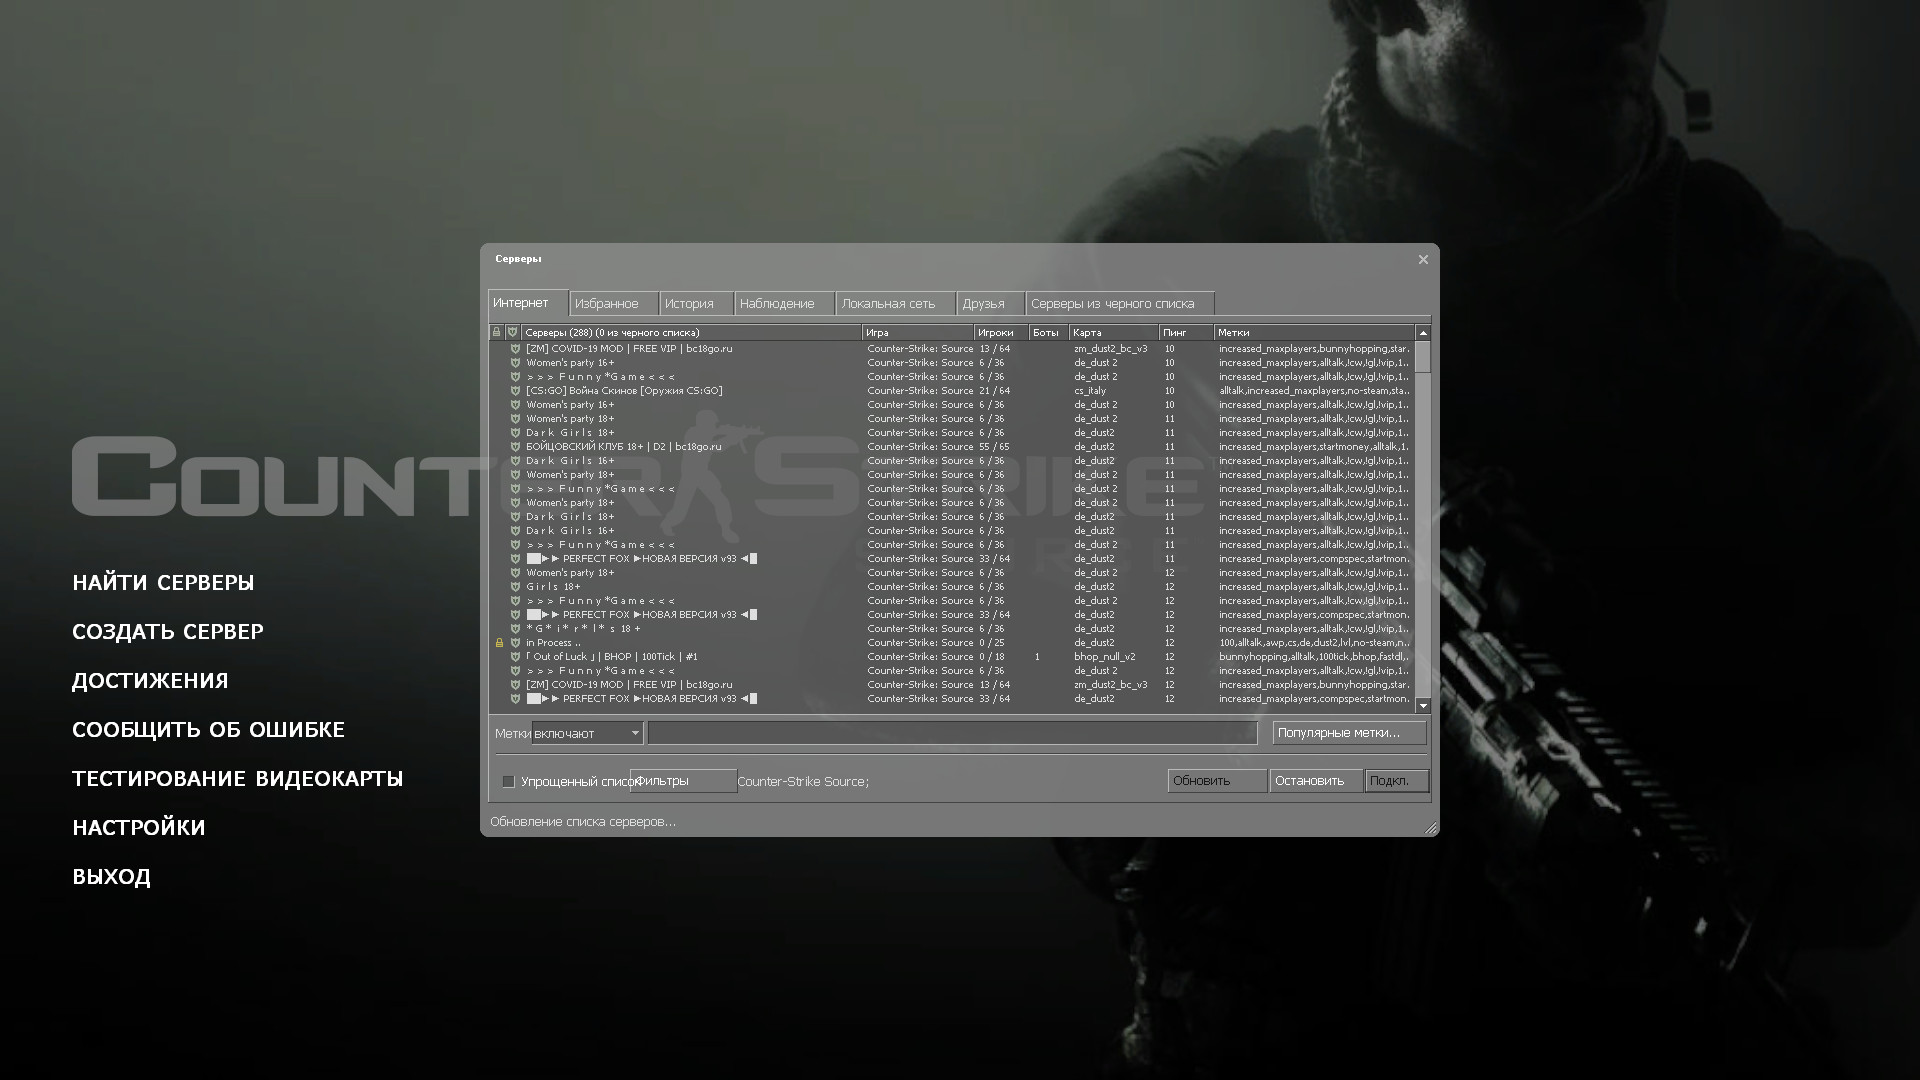Open the История tab
Image resolution: width=1920 pixels, height=1080 pixels.
tap(696, 303)
